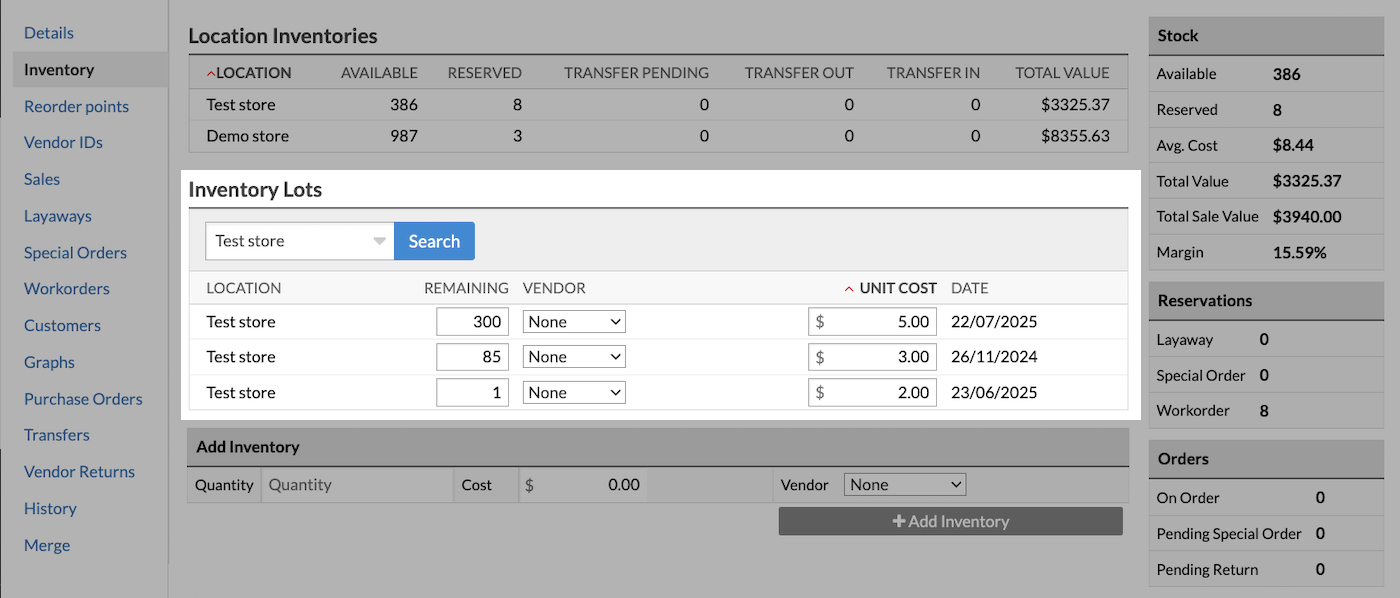Click the Add Inventory Cost field
This screenshot has width=1400, height=598.
(585, 485)
